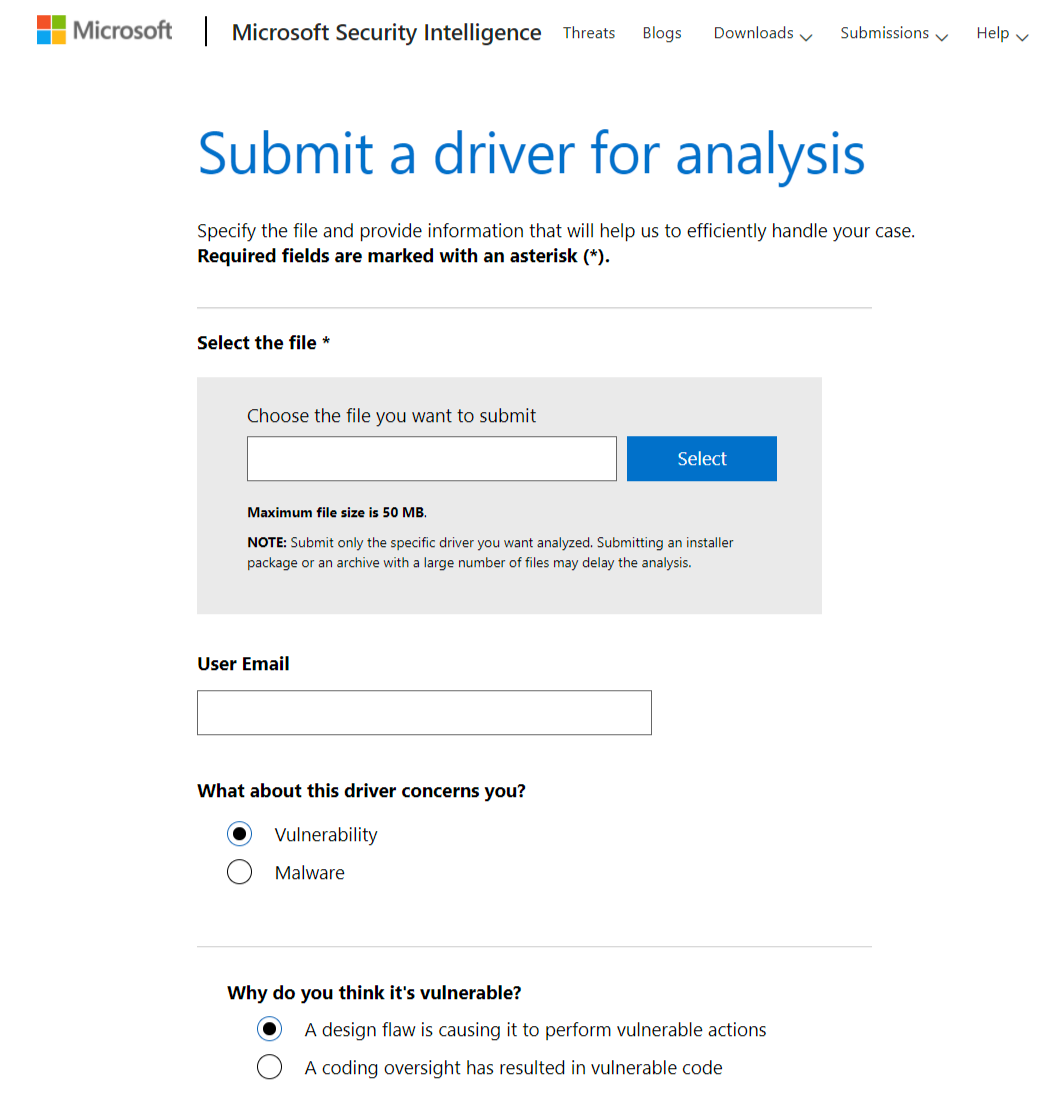Select the Vulnerability radio option

point(240,834)
